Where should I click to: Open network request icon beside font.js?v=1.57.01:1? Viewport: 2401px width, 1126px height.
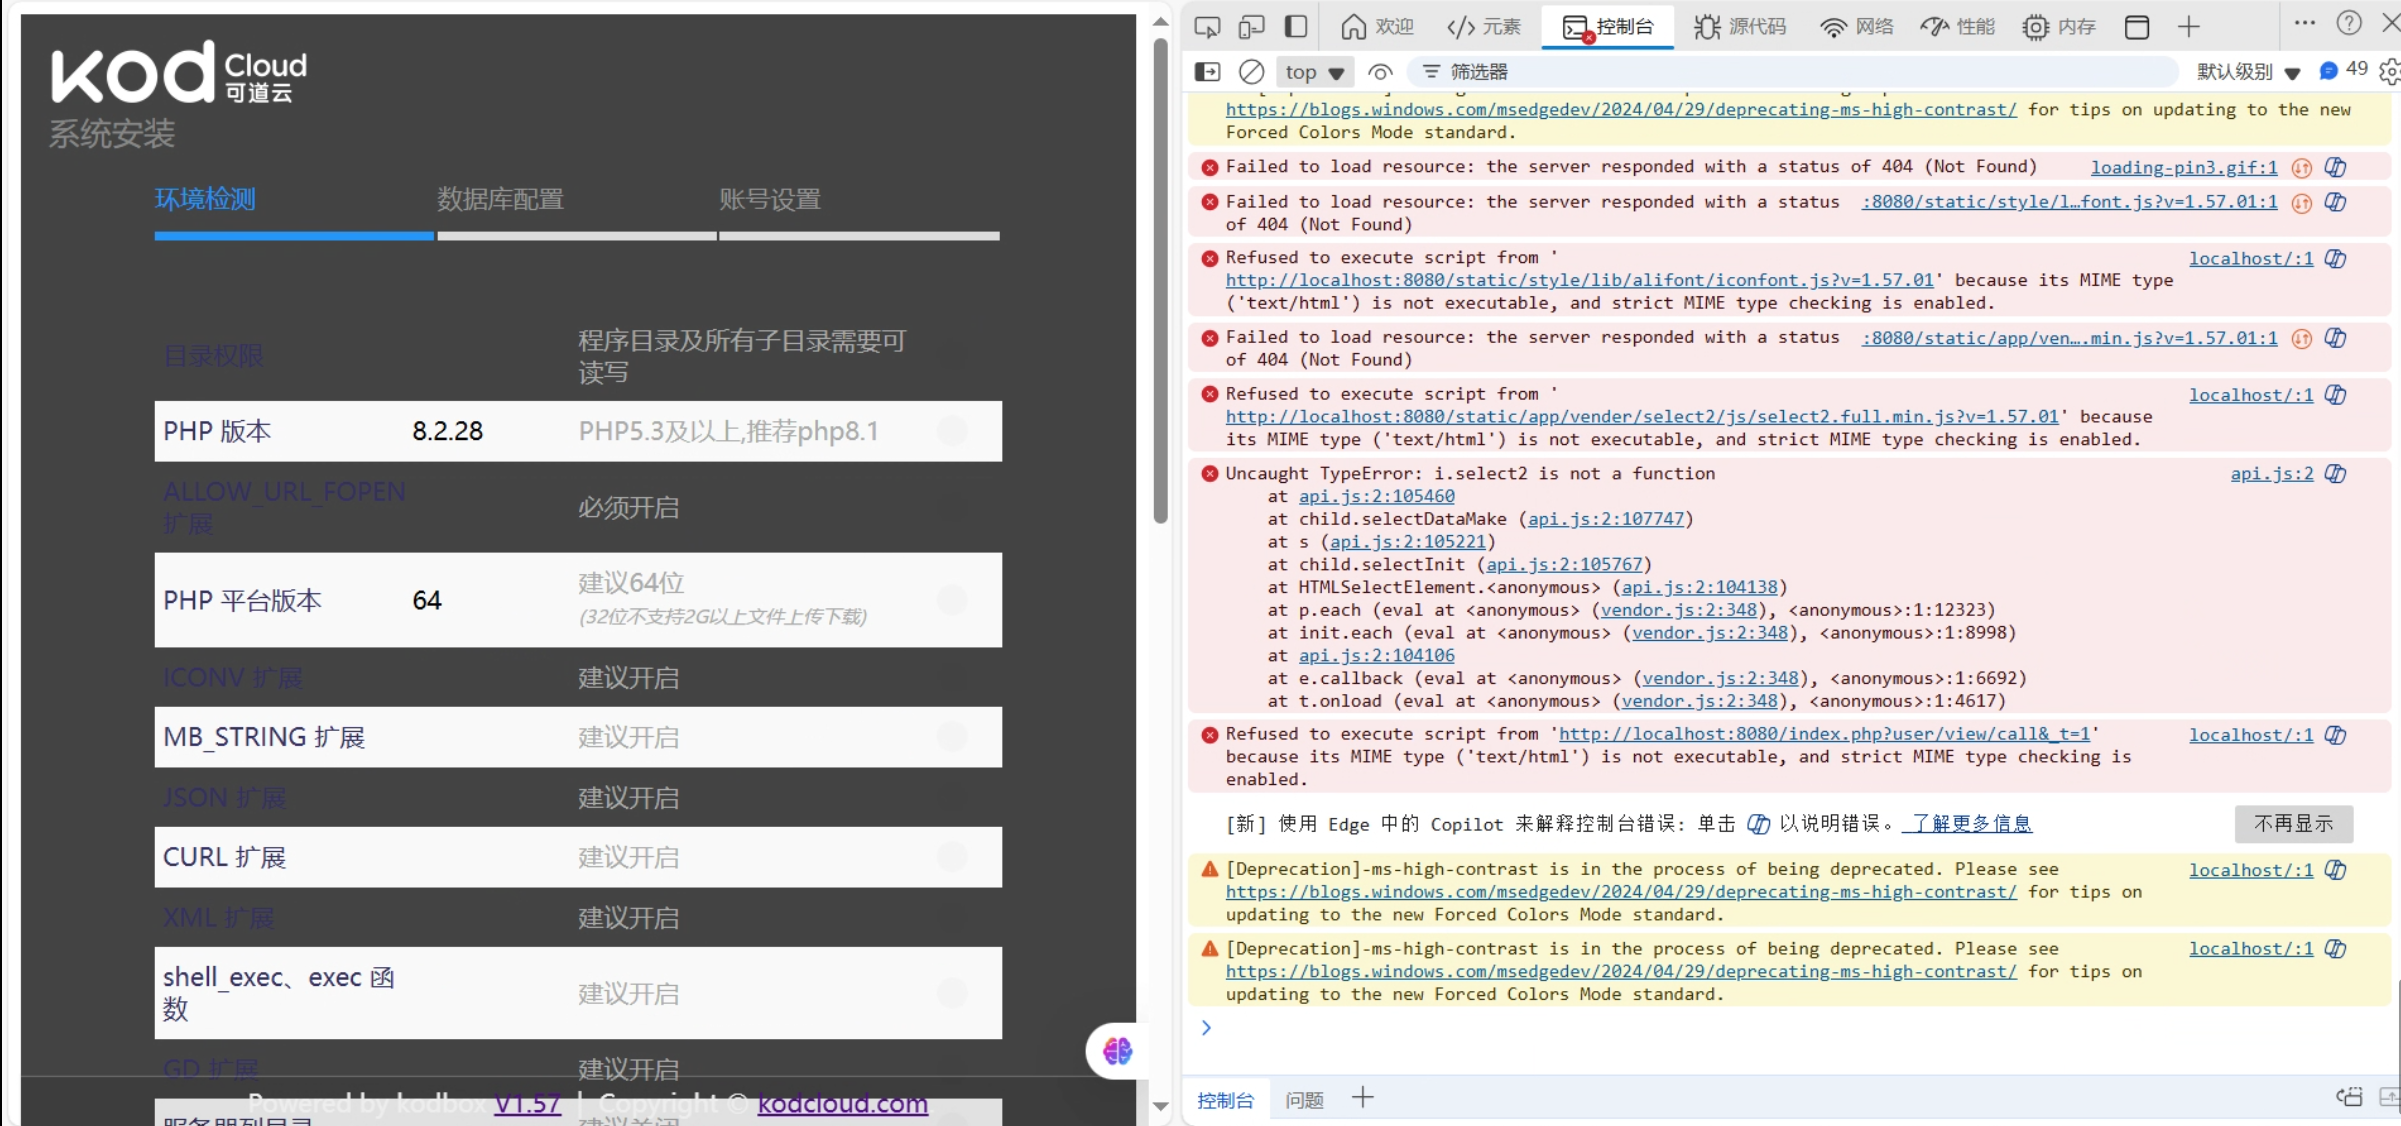[x=2302, y=203]
